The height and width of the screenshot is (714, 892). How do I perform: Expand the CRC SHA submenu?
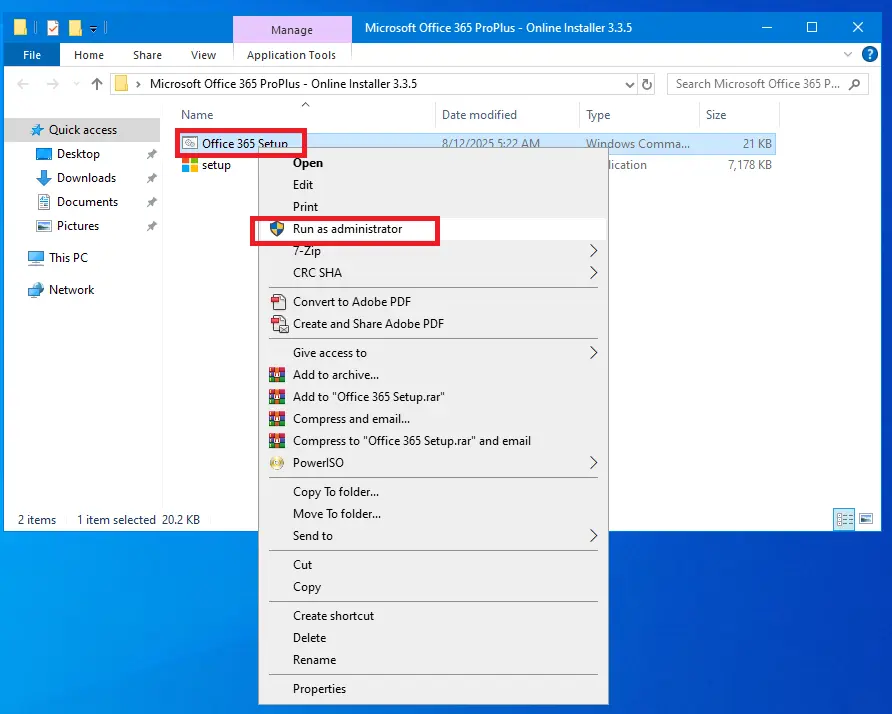(433, 273)
